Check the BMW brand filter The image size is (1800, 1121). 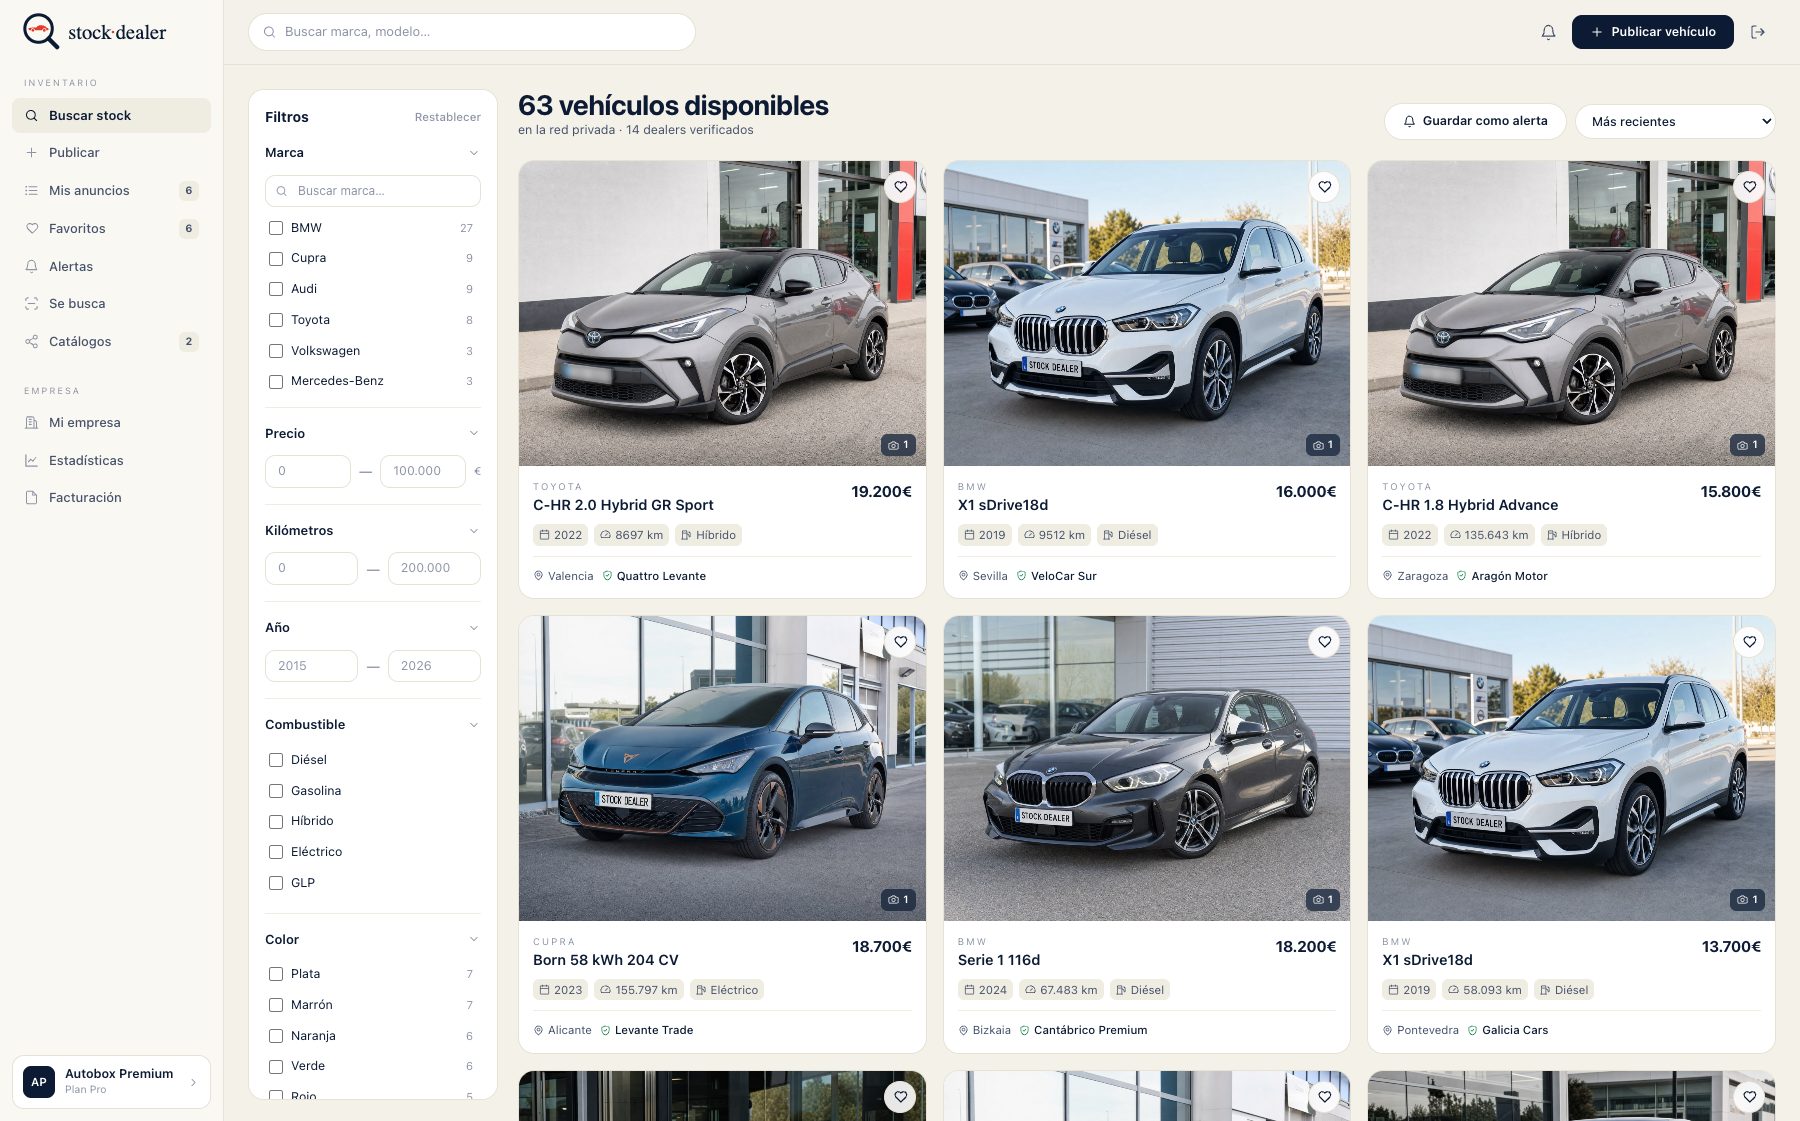tap(276, 228)
